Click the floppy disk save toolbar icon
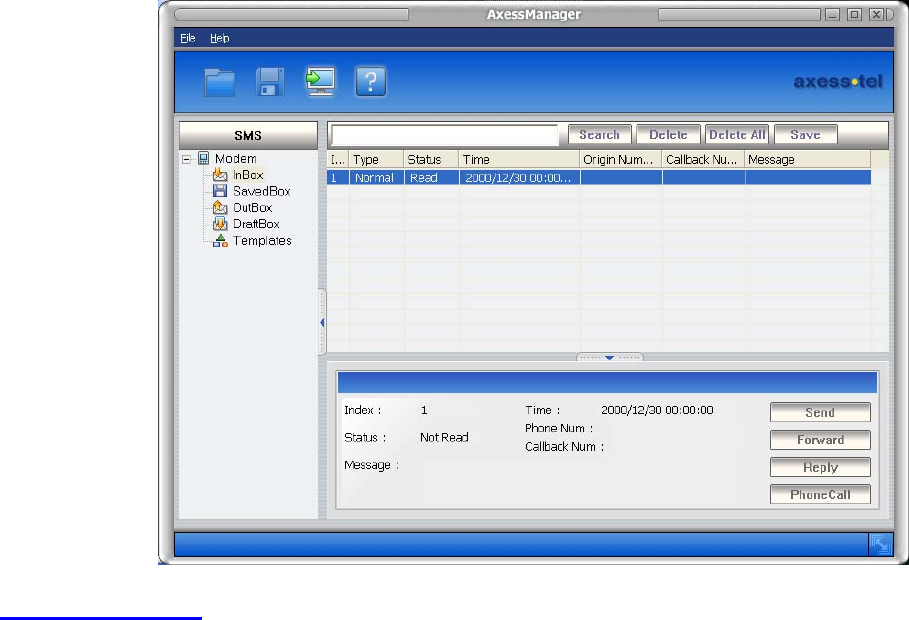Image resolution: width=909 pixels, height=620 pixels. click(x=270, y=82)
